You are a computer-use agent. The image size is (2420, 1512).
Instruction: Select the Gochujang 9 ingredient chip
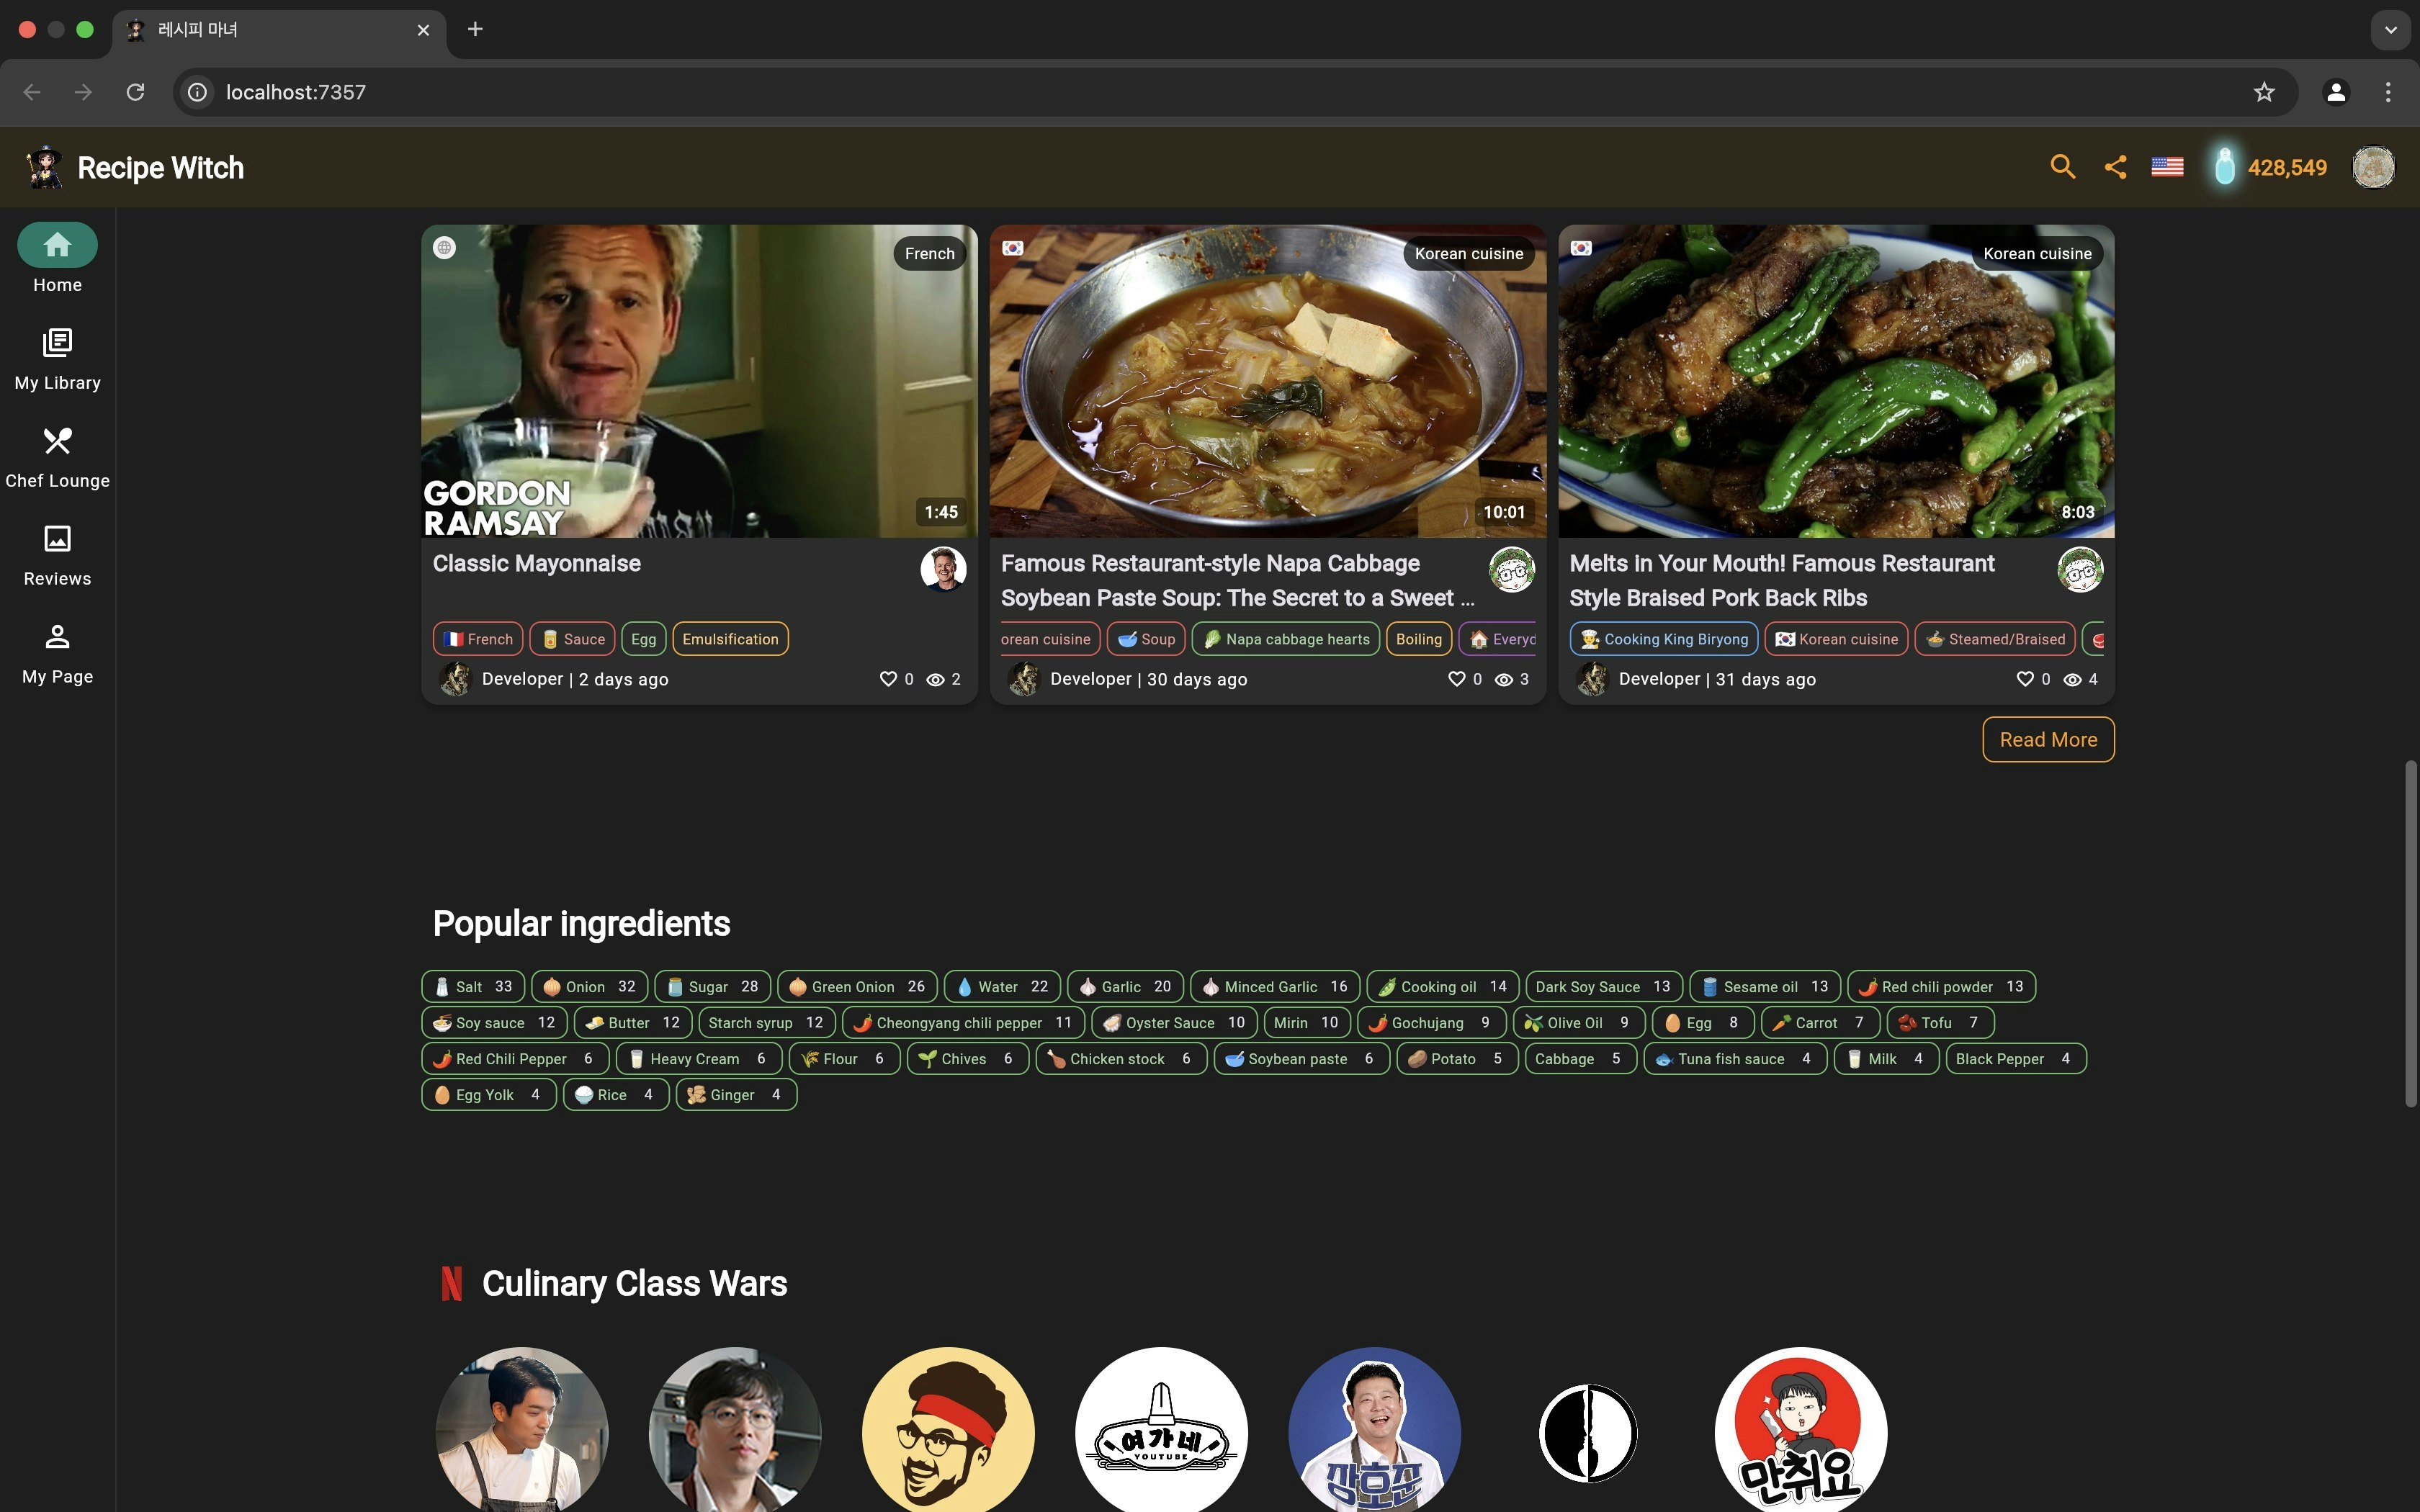pyautogui.click(x=1431, y=1023)
